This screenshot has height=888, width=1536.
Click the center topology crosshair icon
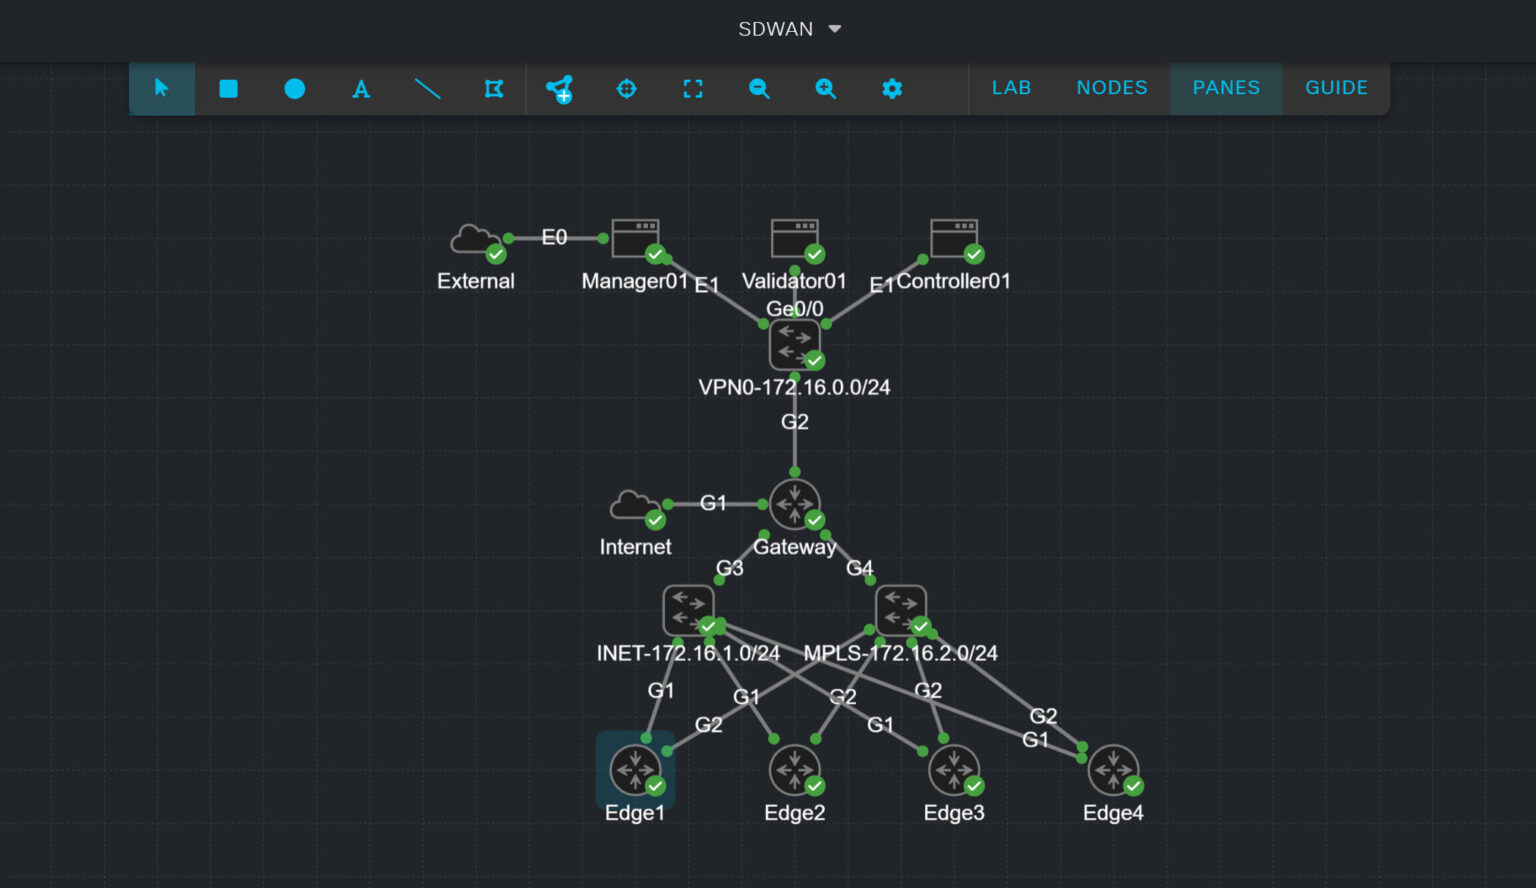(x=626, y=88)
